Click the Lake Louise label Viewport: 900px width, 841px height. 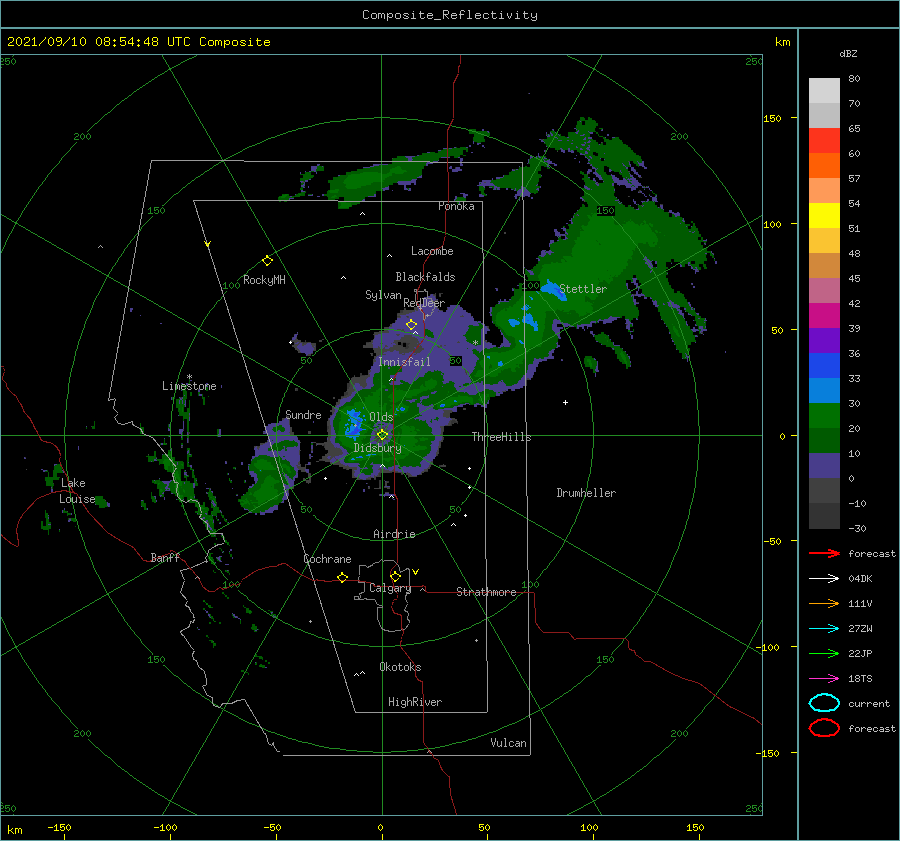(77, 491)
